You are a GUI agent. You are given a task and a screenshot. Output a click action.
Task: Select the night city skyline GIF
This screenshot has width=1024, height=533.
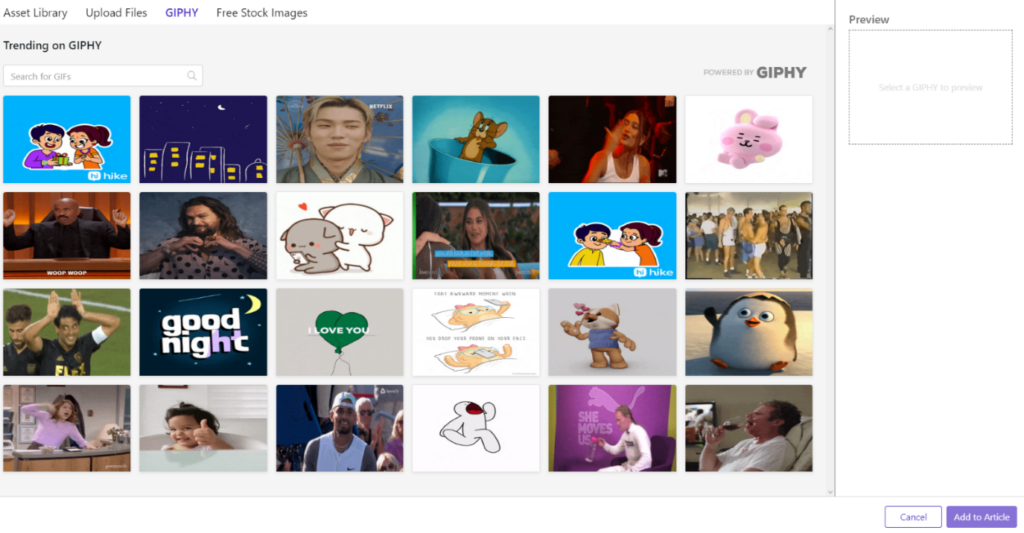click(203, 139)
